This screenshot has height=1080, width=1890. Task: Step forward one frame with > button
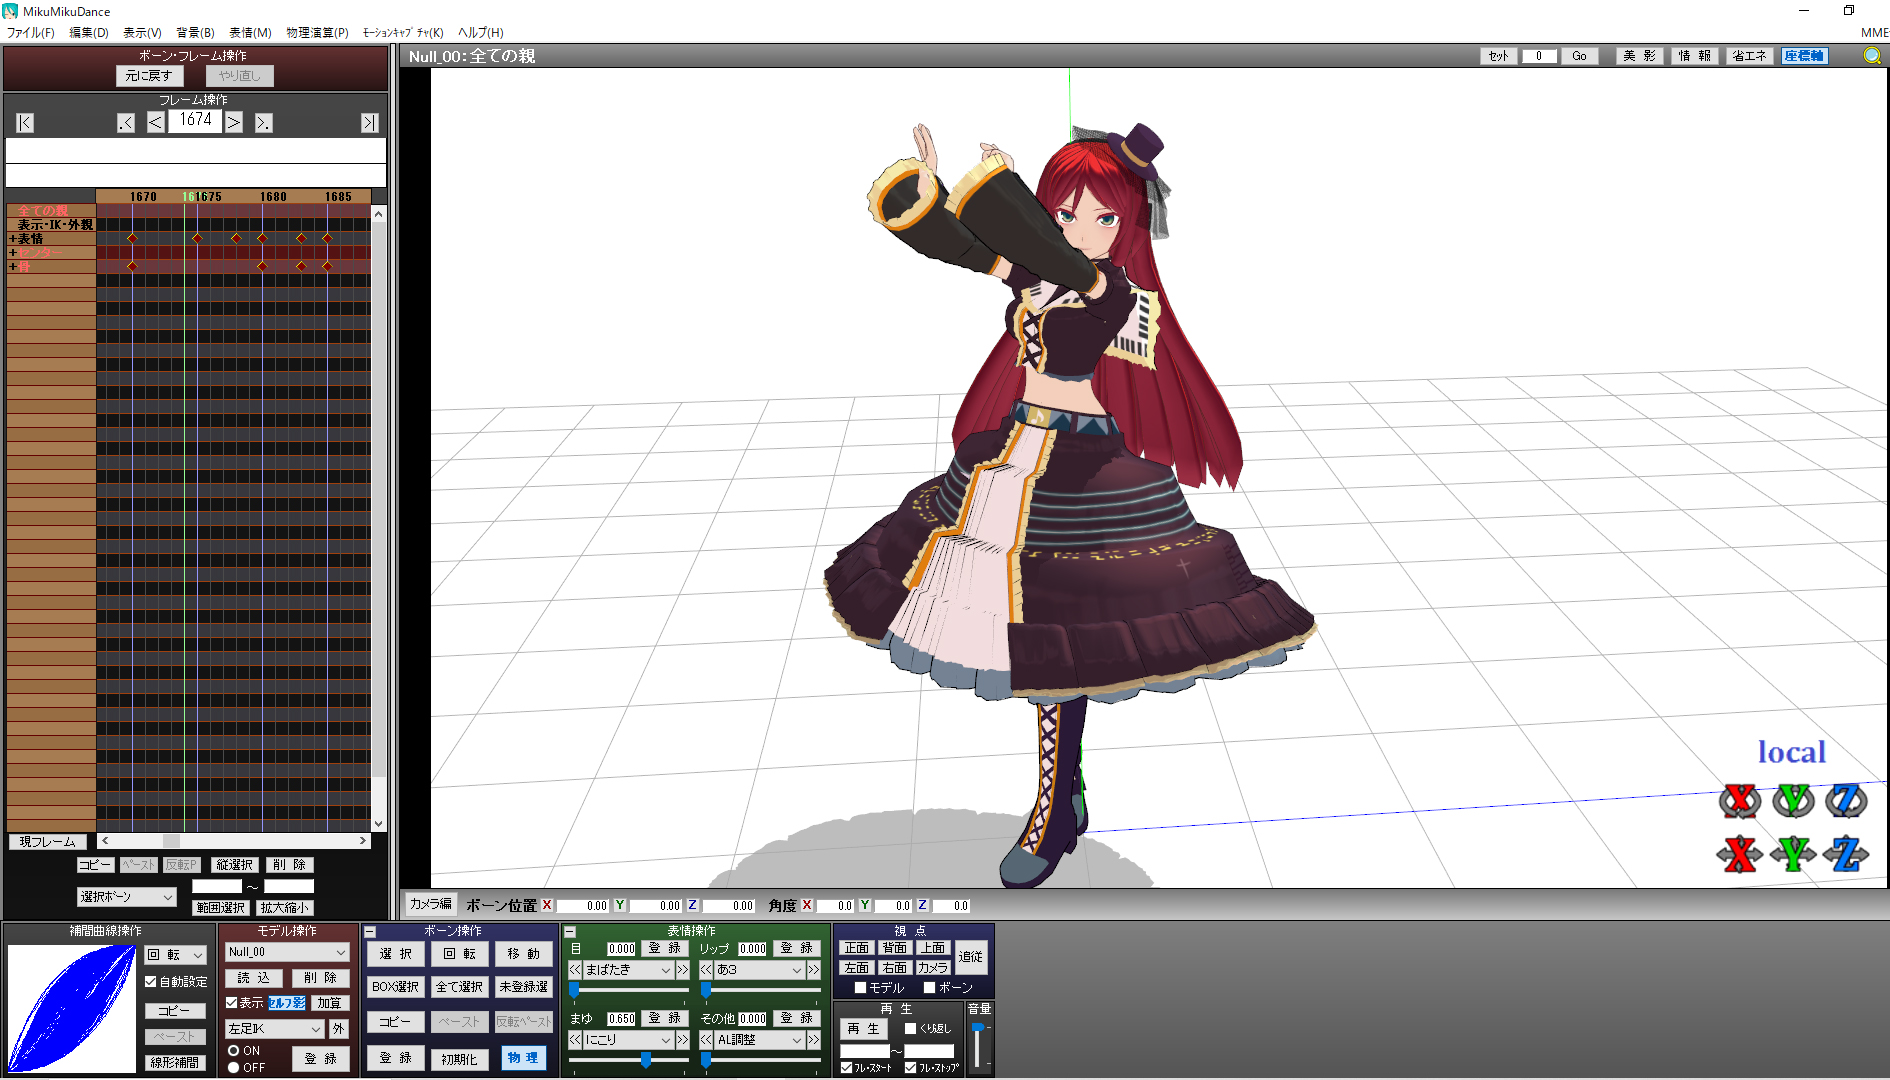(x=234, y=122)
